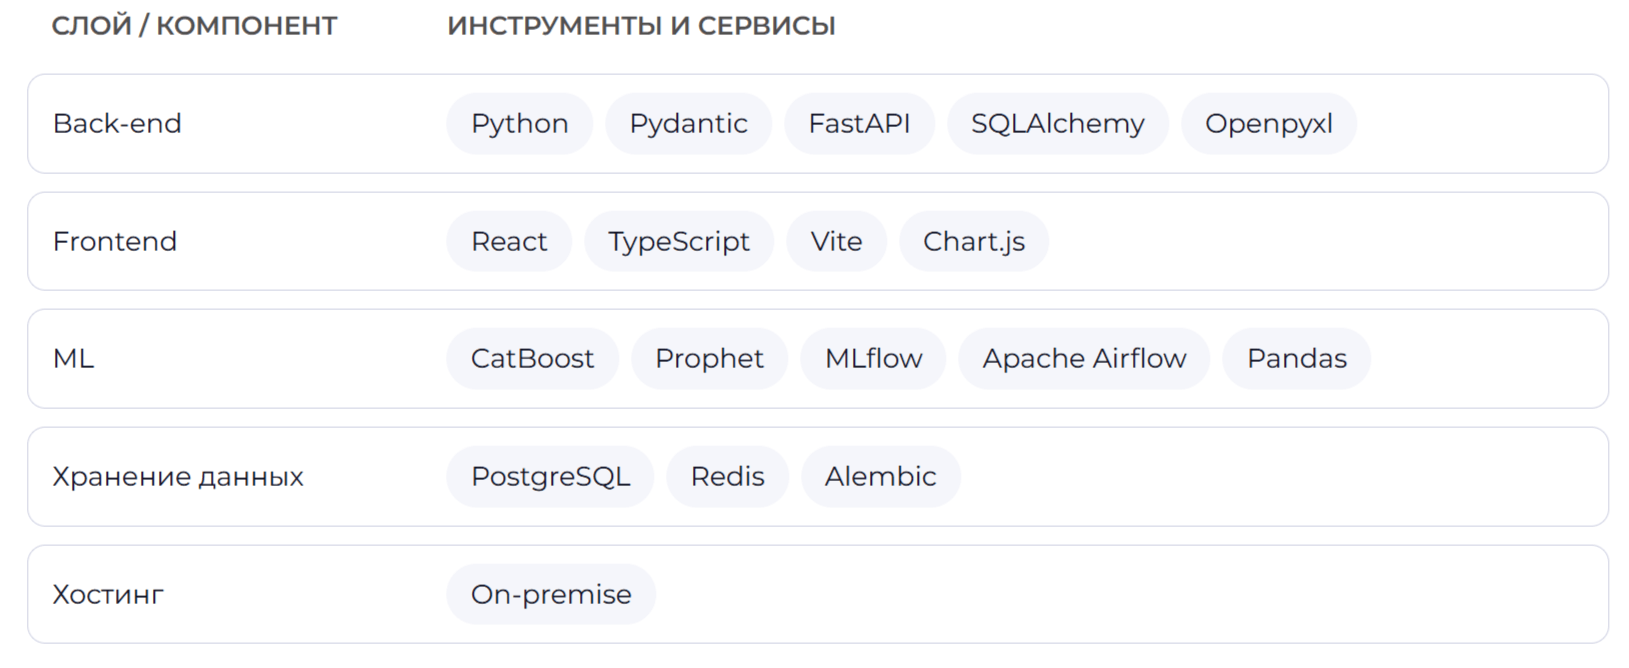The height and width of the screenshot is (668, 1629).
Task: Click the Redis chip
Action: (727, 477)
